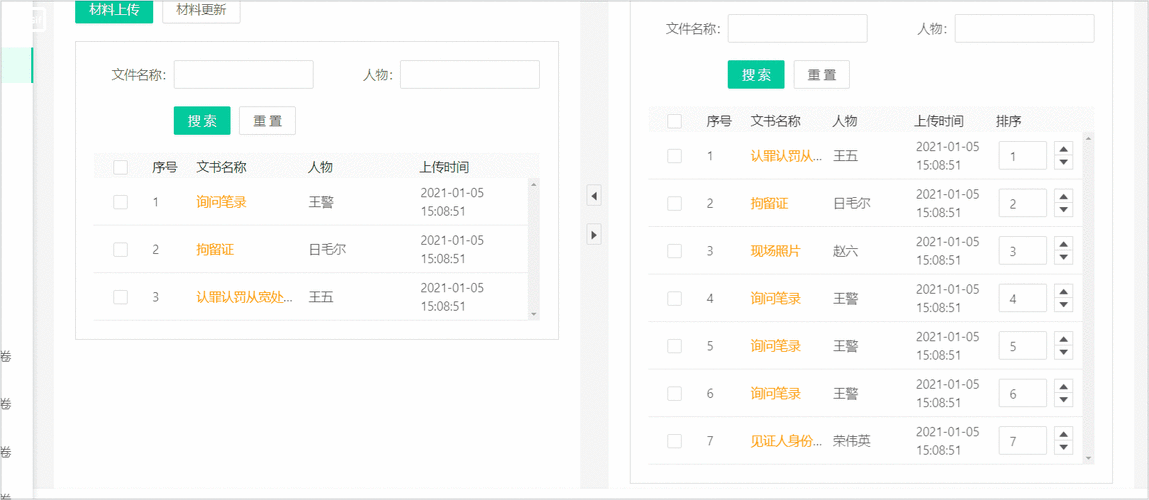Viewport: 1149px width, 500px height.
Task: Tick the select-all checkbox in left table header
Action: click(121, 167)
